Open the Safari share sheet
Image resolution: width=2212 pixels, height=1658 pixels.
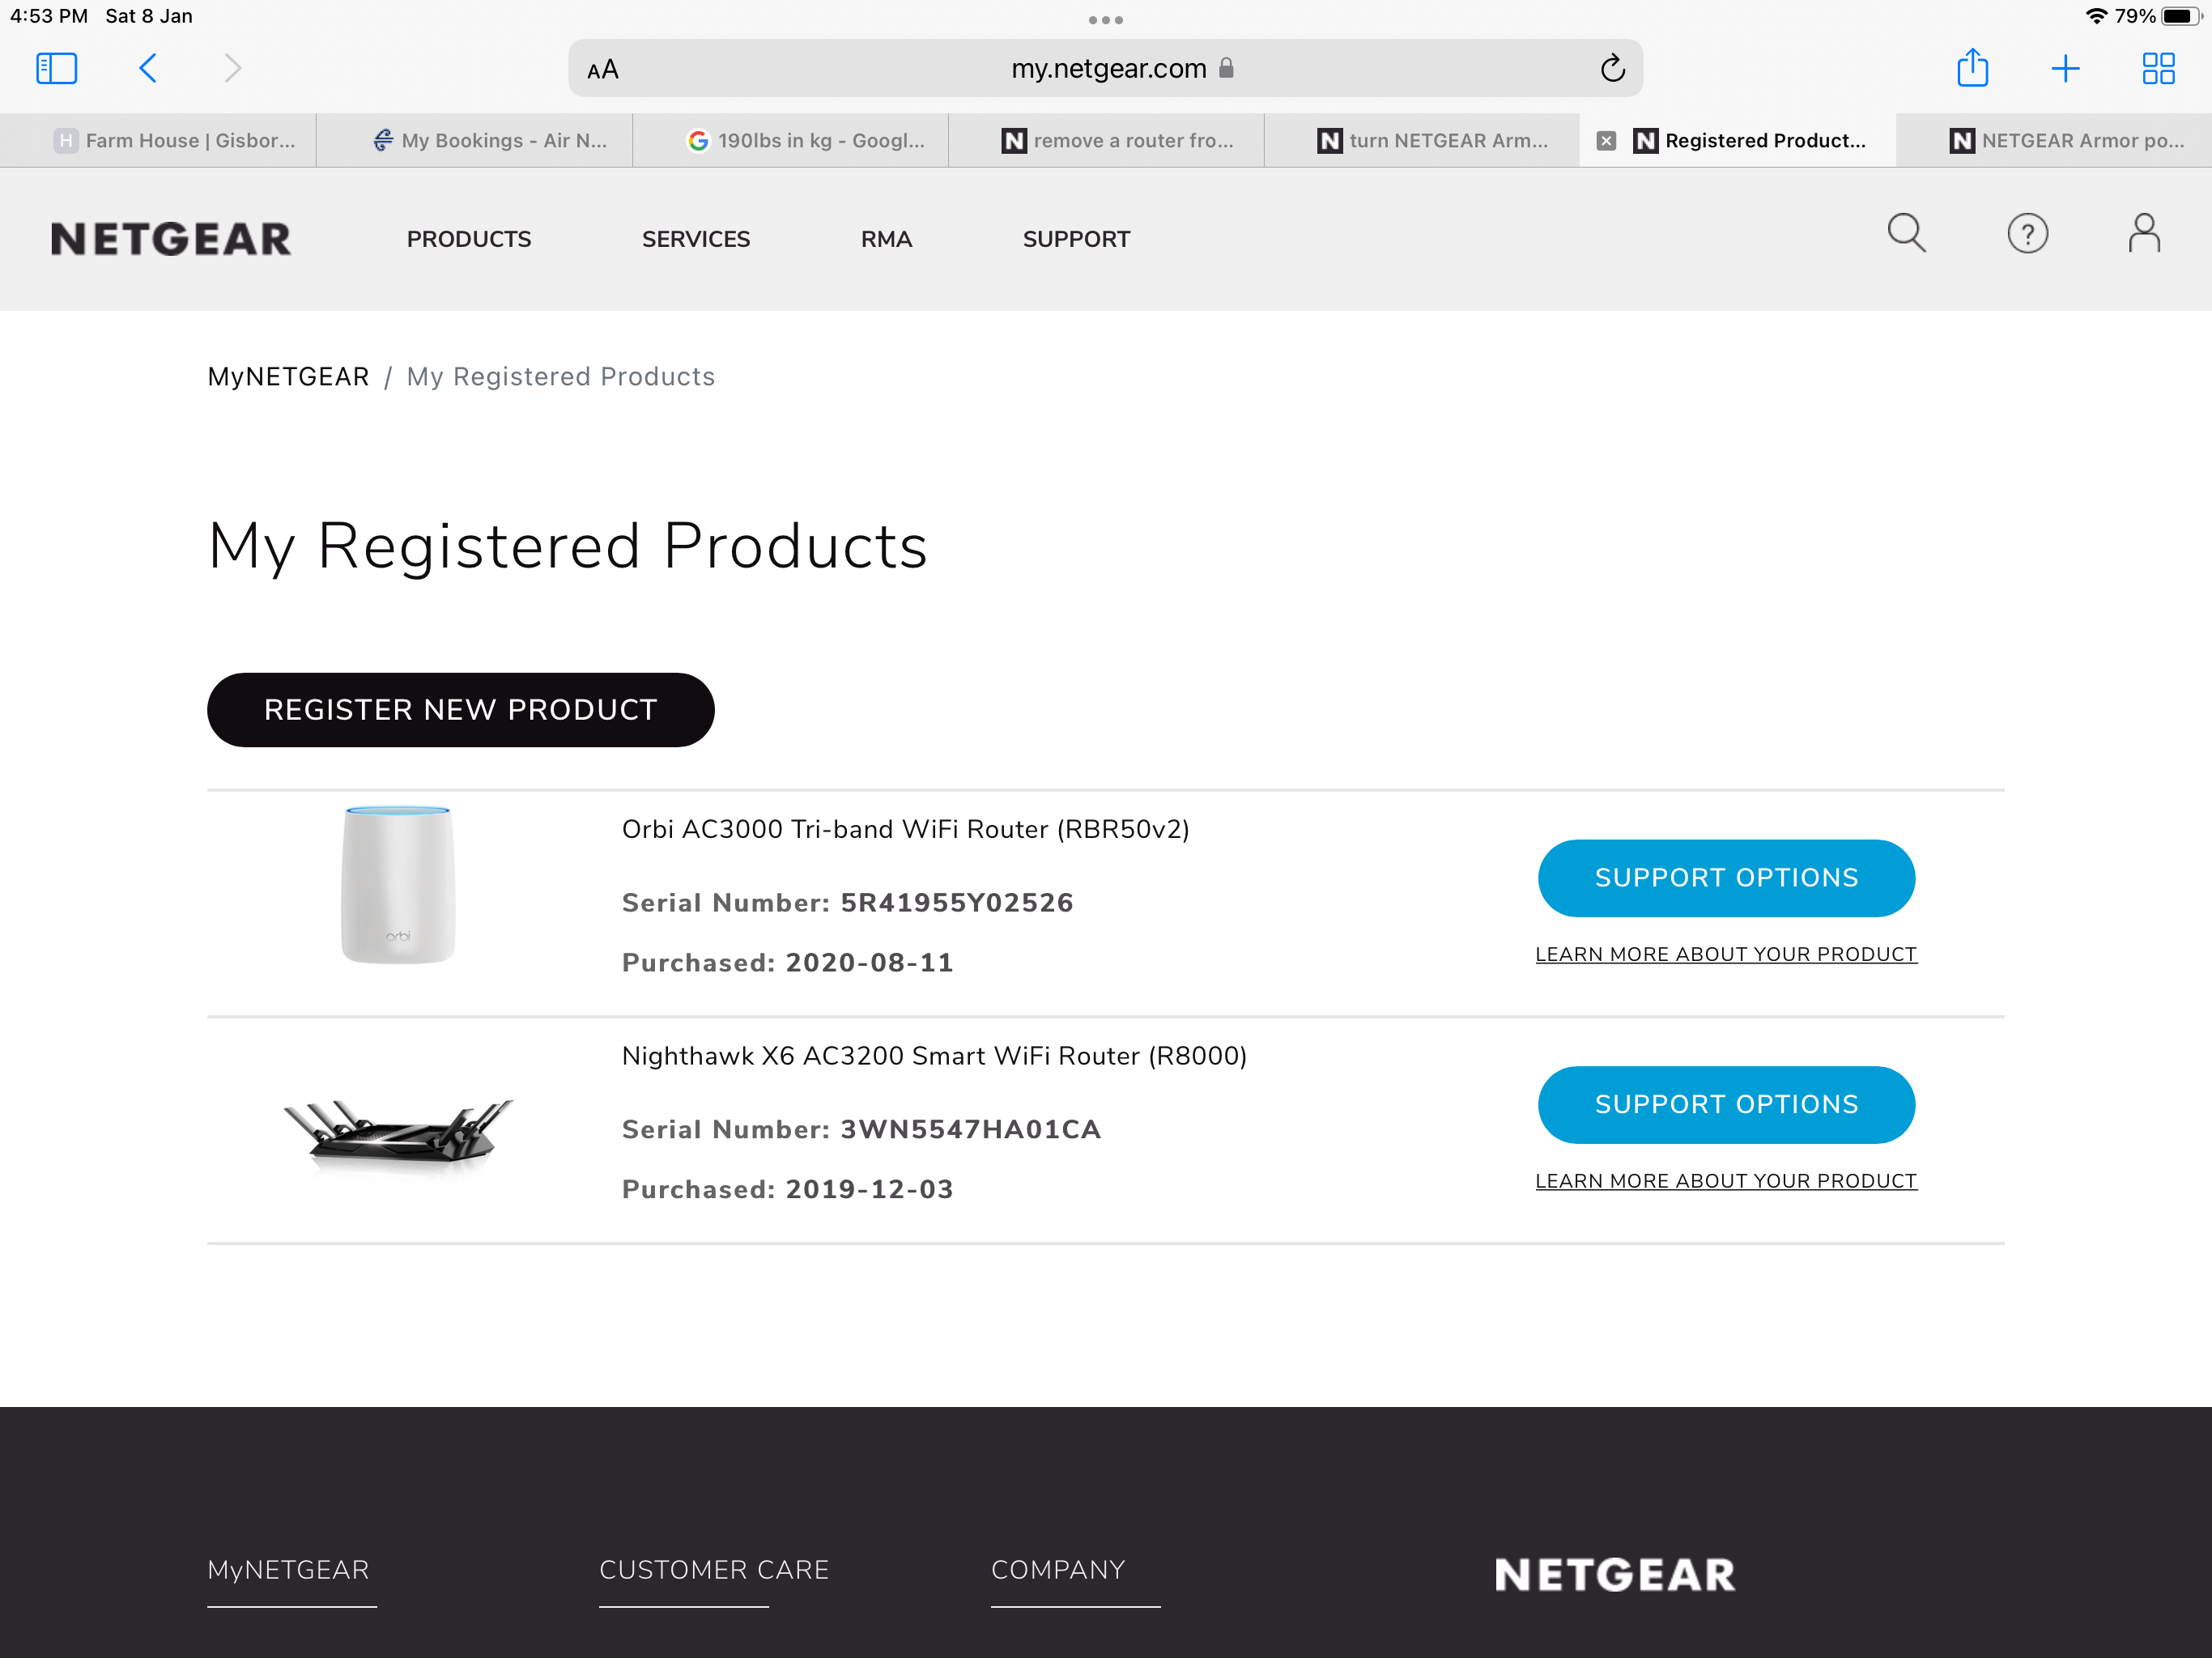(1972, 68)
